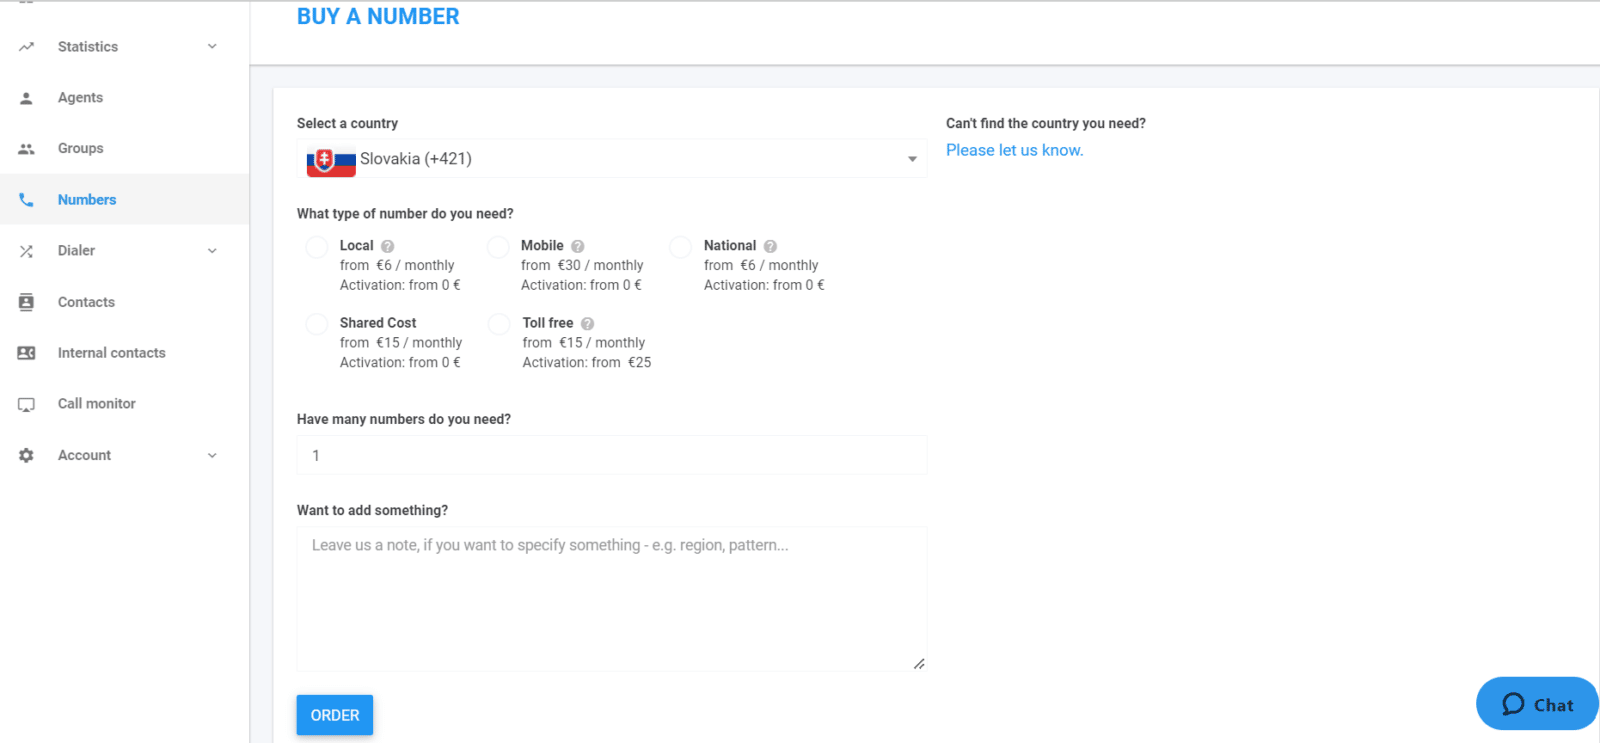Click the Please let us know link
The width and height of the screenshot is (1600, 743).
pos(1013,149)
